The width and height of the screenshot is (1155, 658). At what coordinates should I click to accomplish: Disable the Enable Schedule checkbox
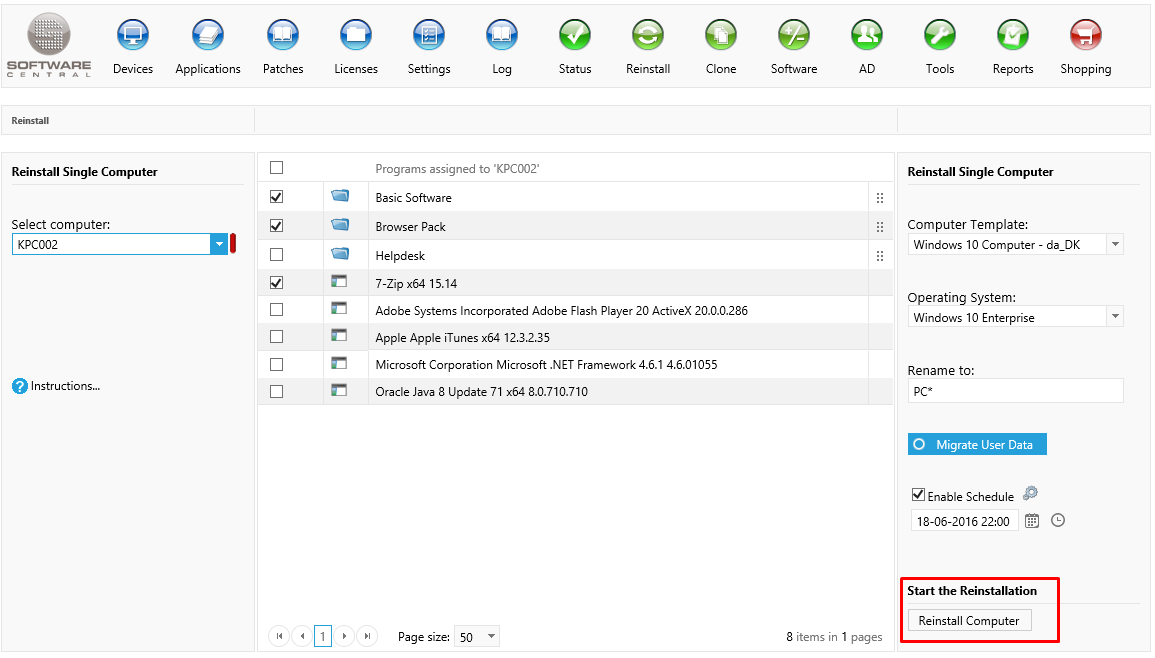tap(918, 495)
